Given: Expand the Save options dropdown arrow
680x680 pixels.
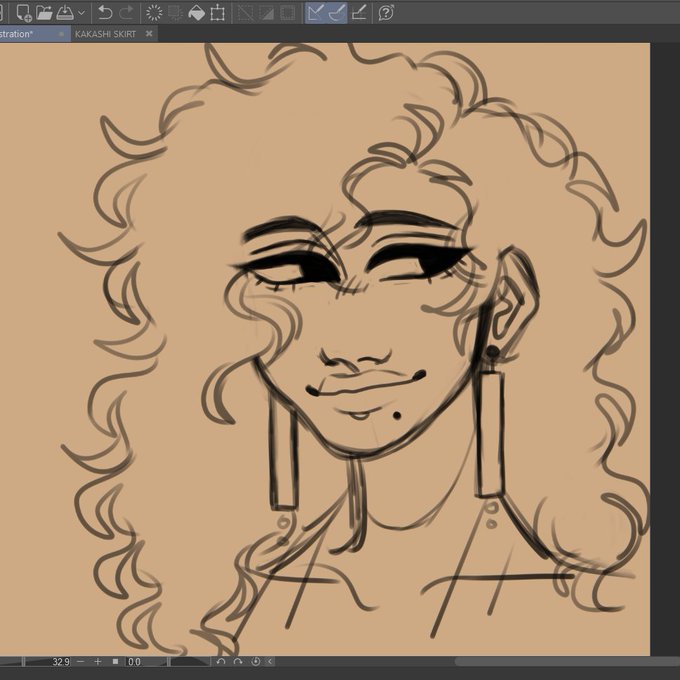Looking at the screenshot, I should coord(82,13).
